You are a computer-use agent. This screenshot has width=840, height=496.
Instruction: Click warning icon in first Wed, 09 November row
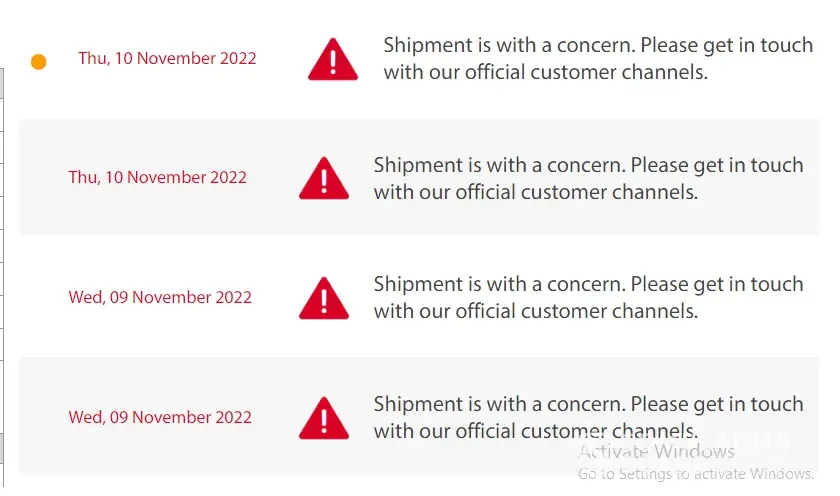324,299
